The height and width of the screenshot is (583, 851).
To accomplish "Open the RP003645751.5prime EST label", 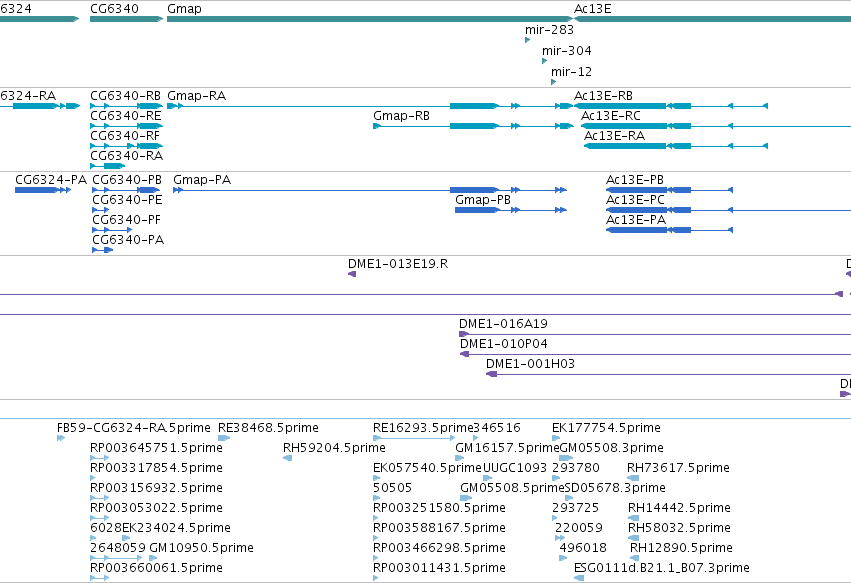I will tap(156, 448).
